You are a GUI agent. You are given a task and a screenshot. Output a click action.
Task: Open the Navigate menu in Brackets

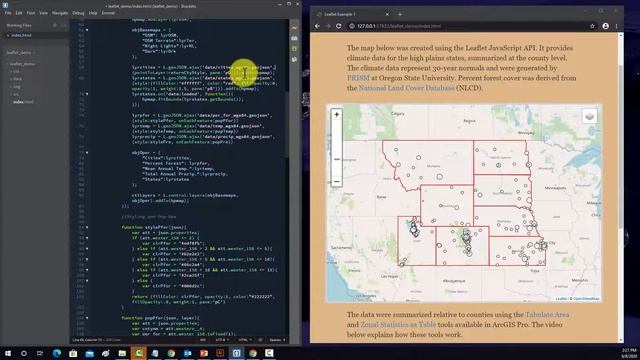click(x=60, y=13)
